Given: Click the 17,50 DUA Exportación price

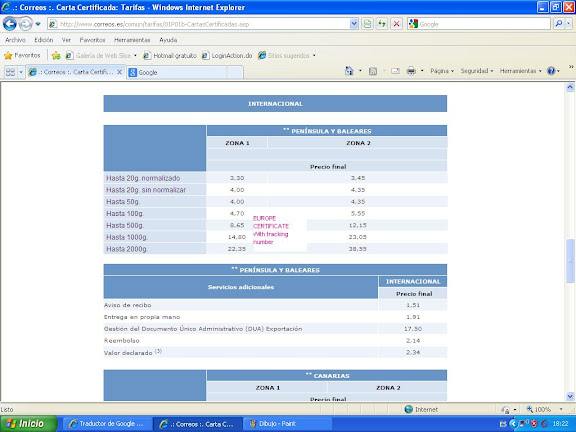Looking at the screenshot, I should point(413,329).
